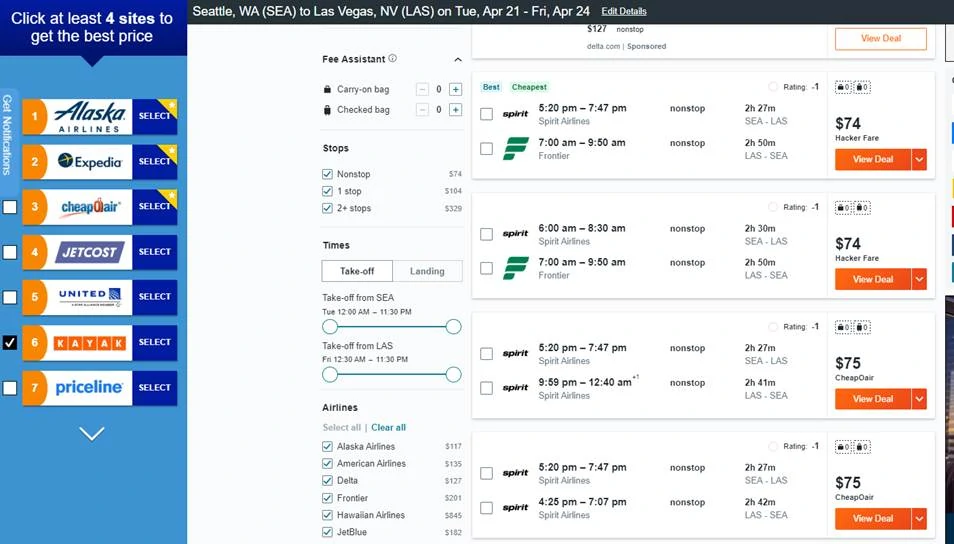The height and width of the screenshot is (544, 954).
Task: Click right handle of Take-off from LAS slider
Action: [x=453, y=375]
